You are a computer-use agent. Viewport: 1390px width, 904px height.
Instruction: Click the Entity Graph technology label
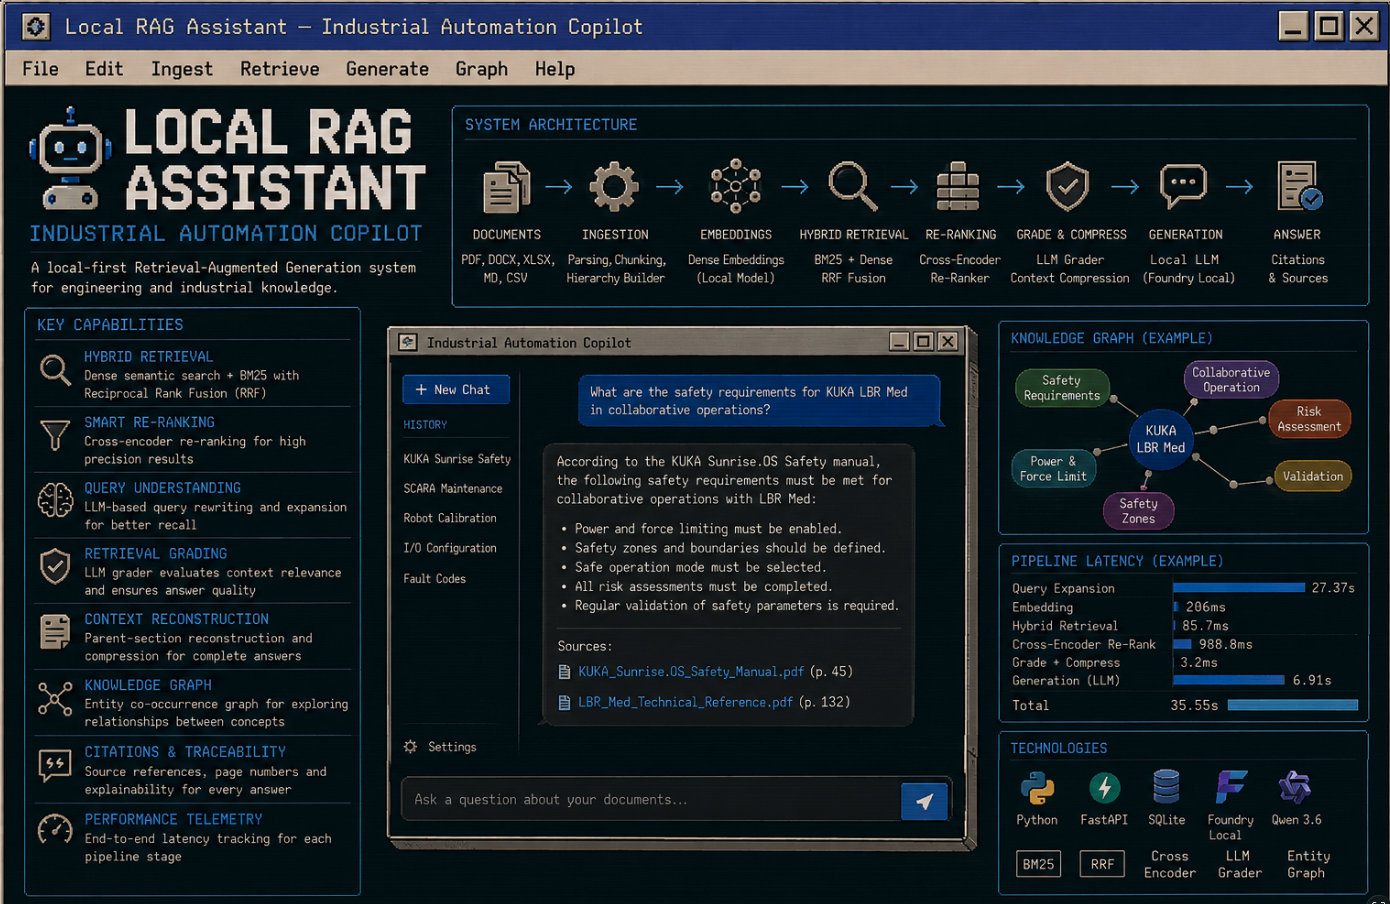(x=1308, y=865)
